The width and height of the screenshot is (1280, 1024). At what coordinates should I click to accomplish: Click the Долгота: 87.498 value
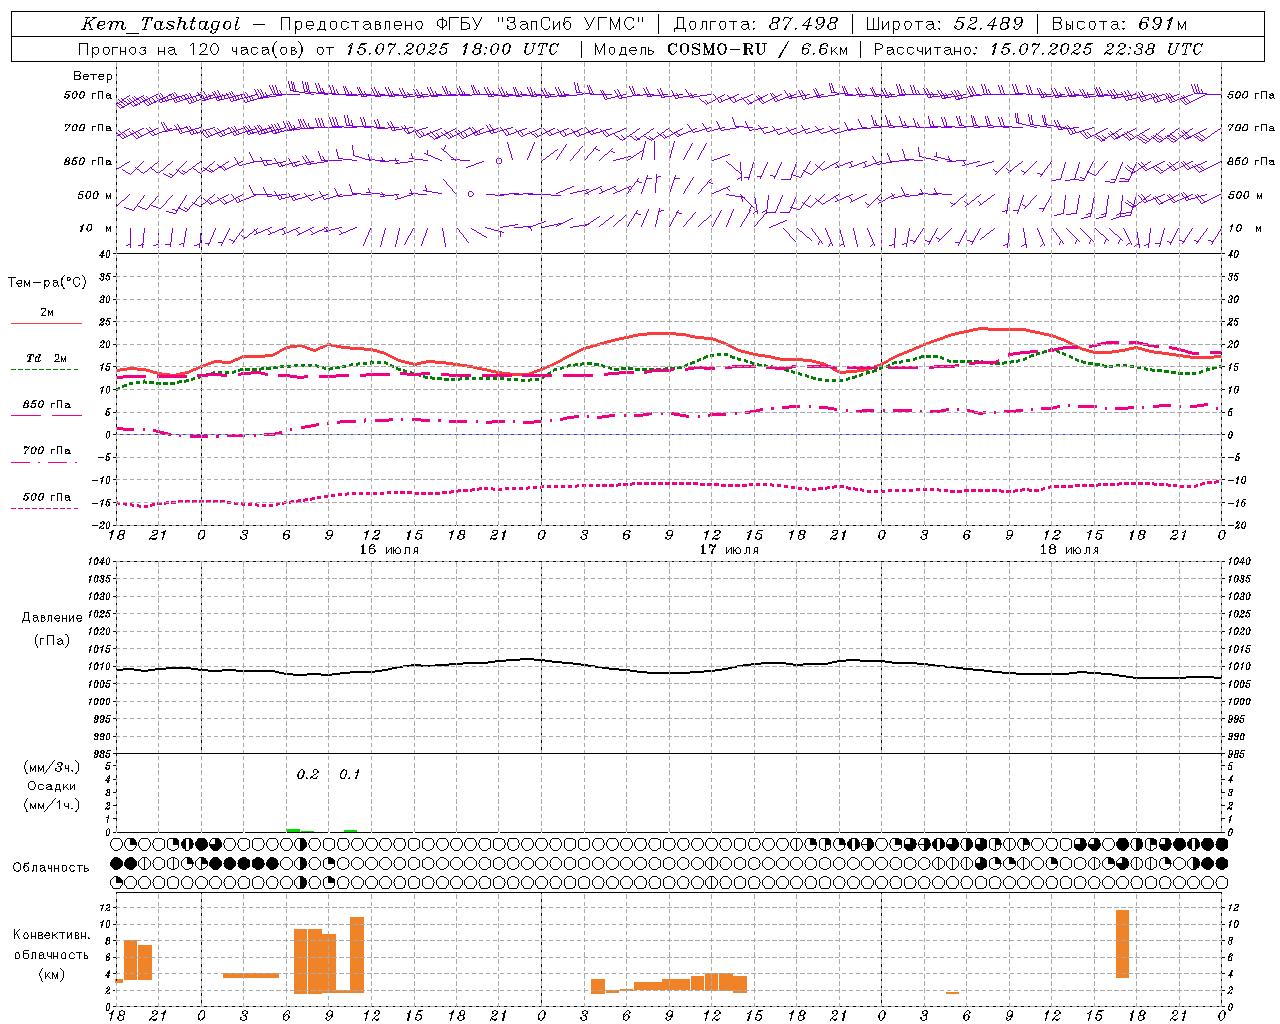click(756, 25)
